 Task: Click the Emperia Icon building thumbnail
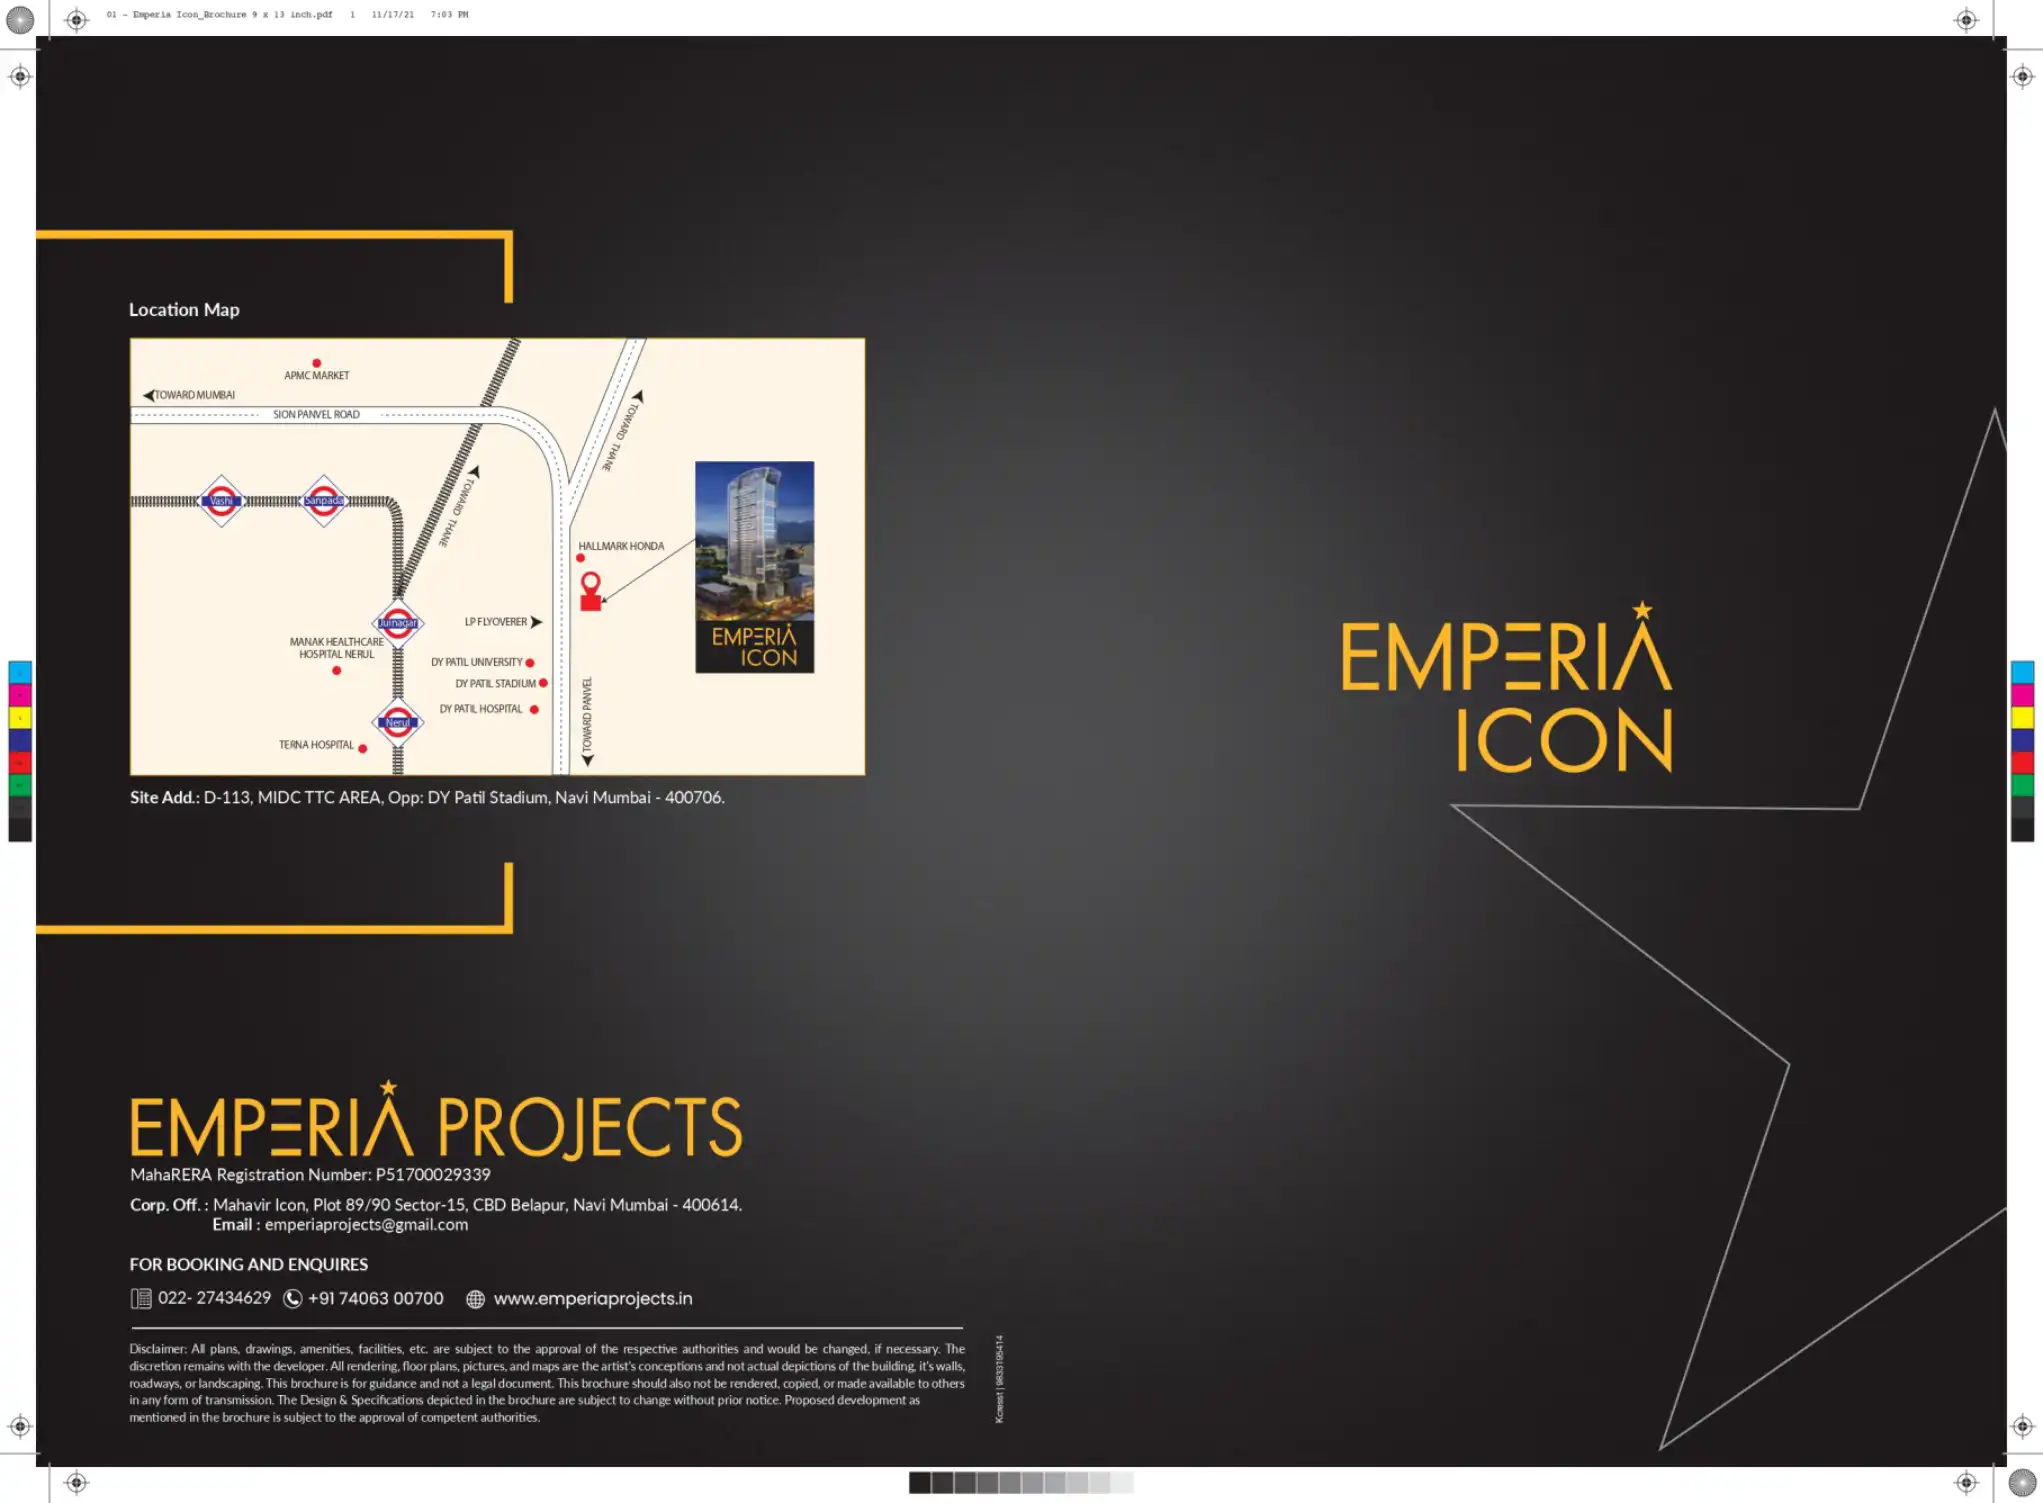[x=754, y=566]
